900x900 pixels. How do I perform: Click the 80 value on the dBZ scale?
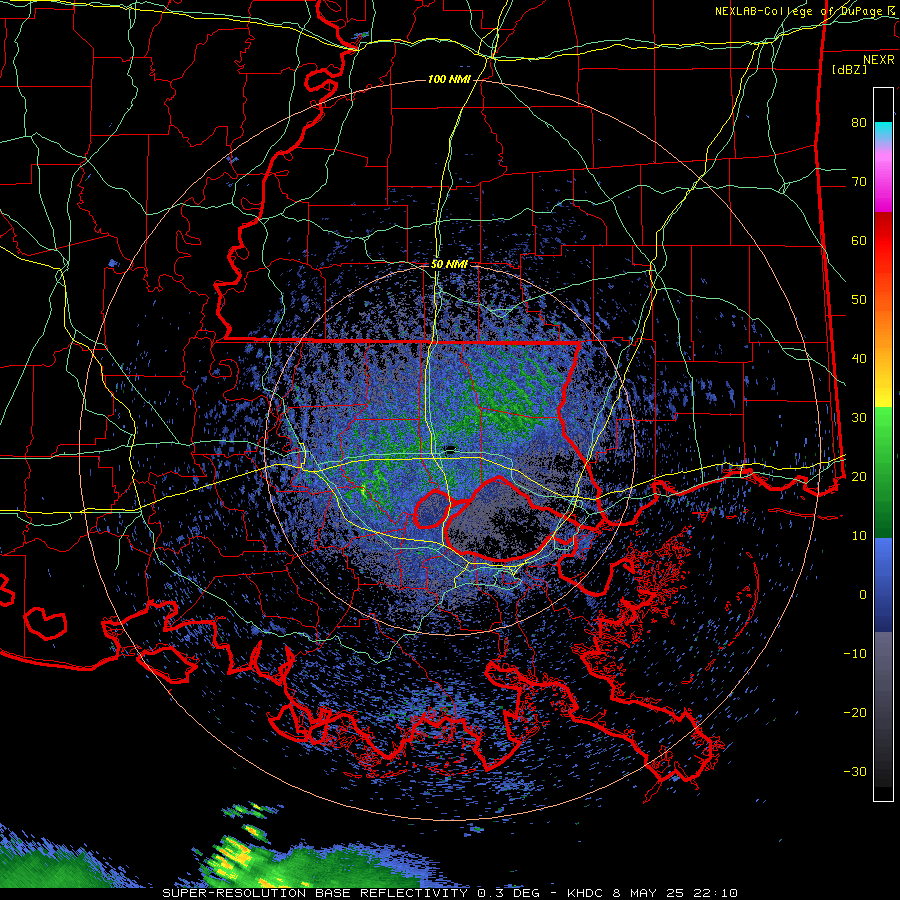coord(859,123)
